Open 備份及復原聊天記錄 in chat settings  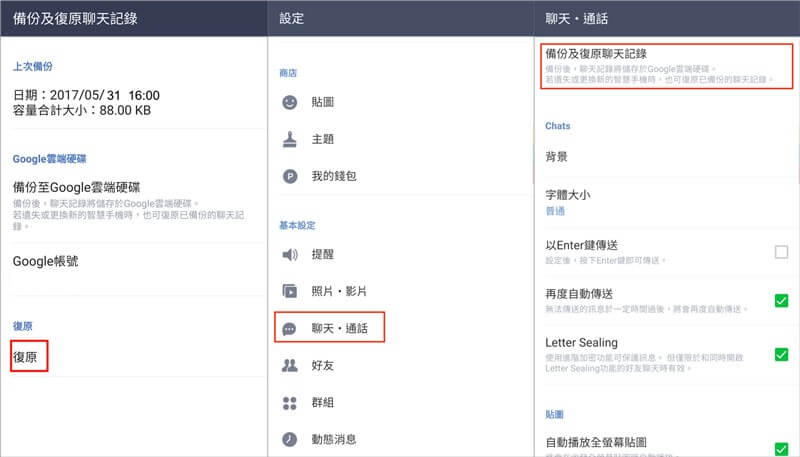[x=666, y=66]
